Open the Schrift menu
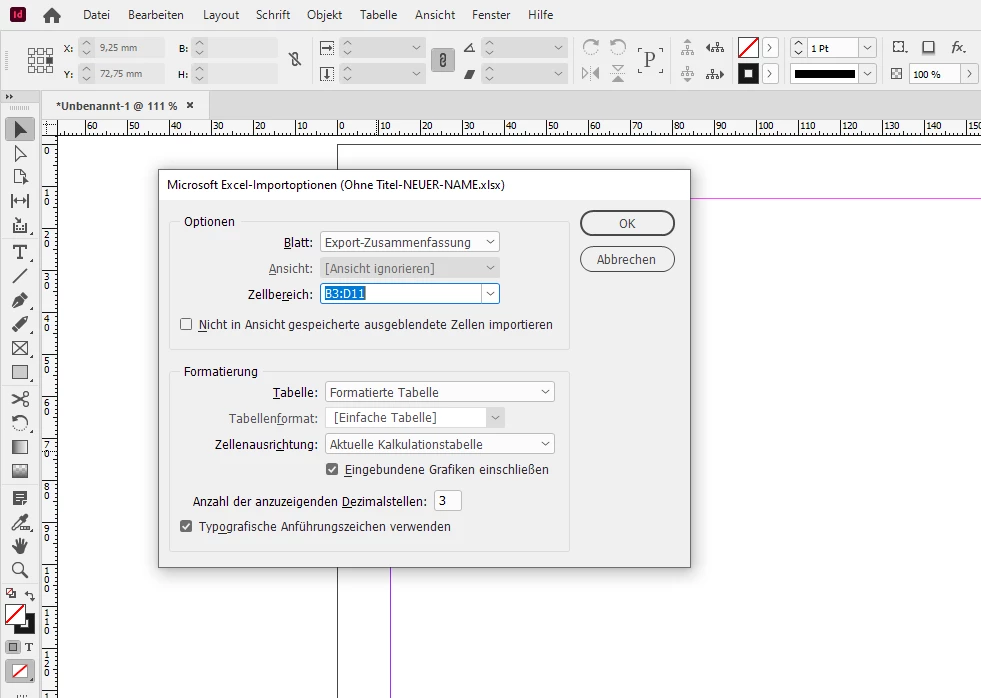Screen dimensions: 981x698 [273, 15]
